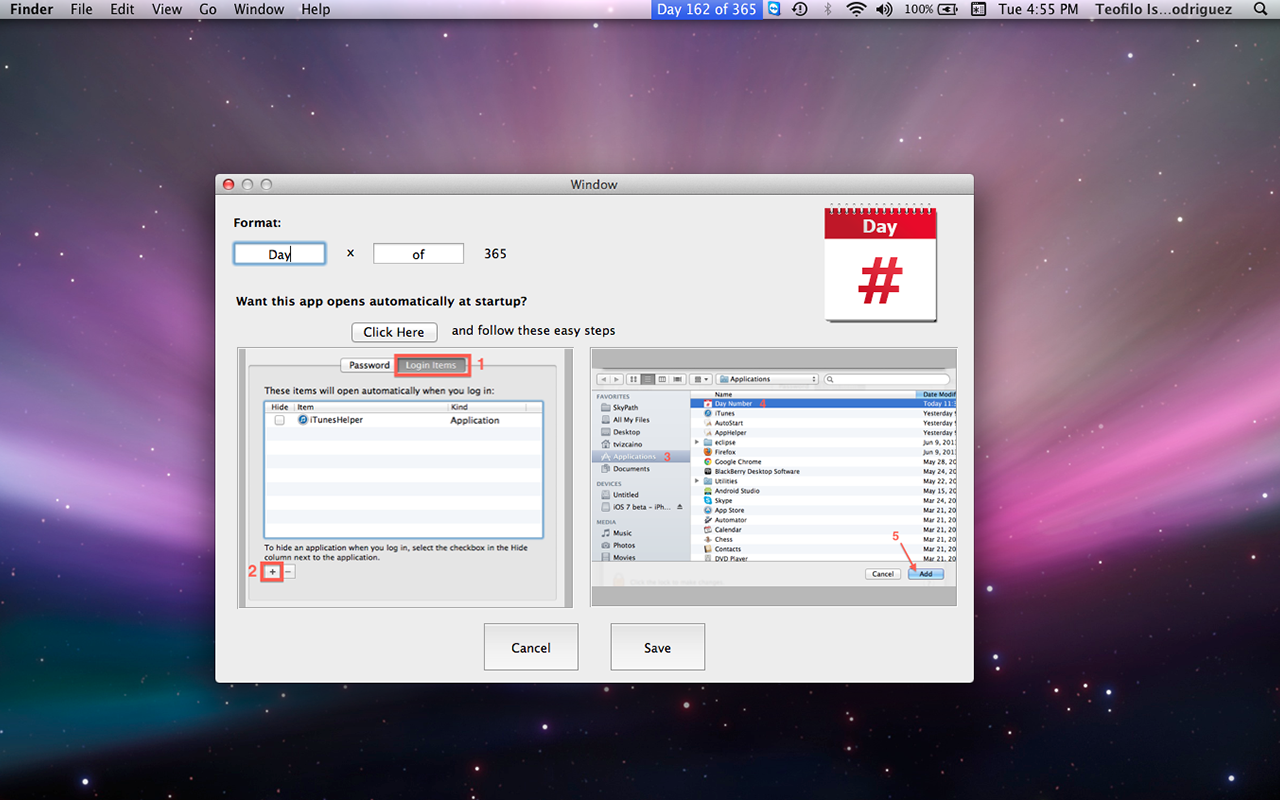Click the large Day Number calendar icon
Image resolution: width=1280 pixels, height=800 pixels.
pyautogui.click(x=880, y=264)
